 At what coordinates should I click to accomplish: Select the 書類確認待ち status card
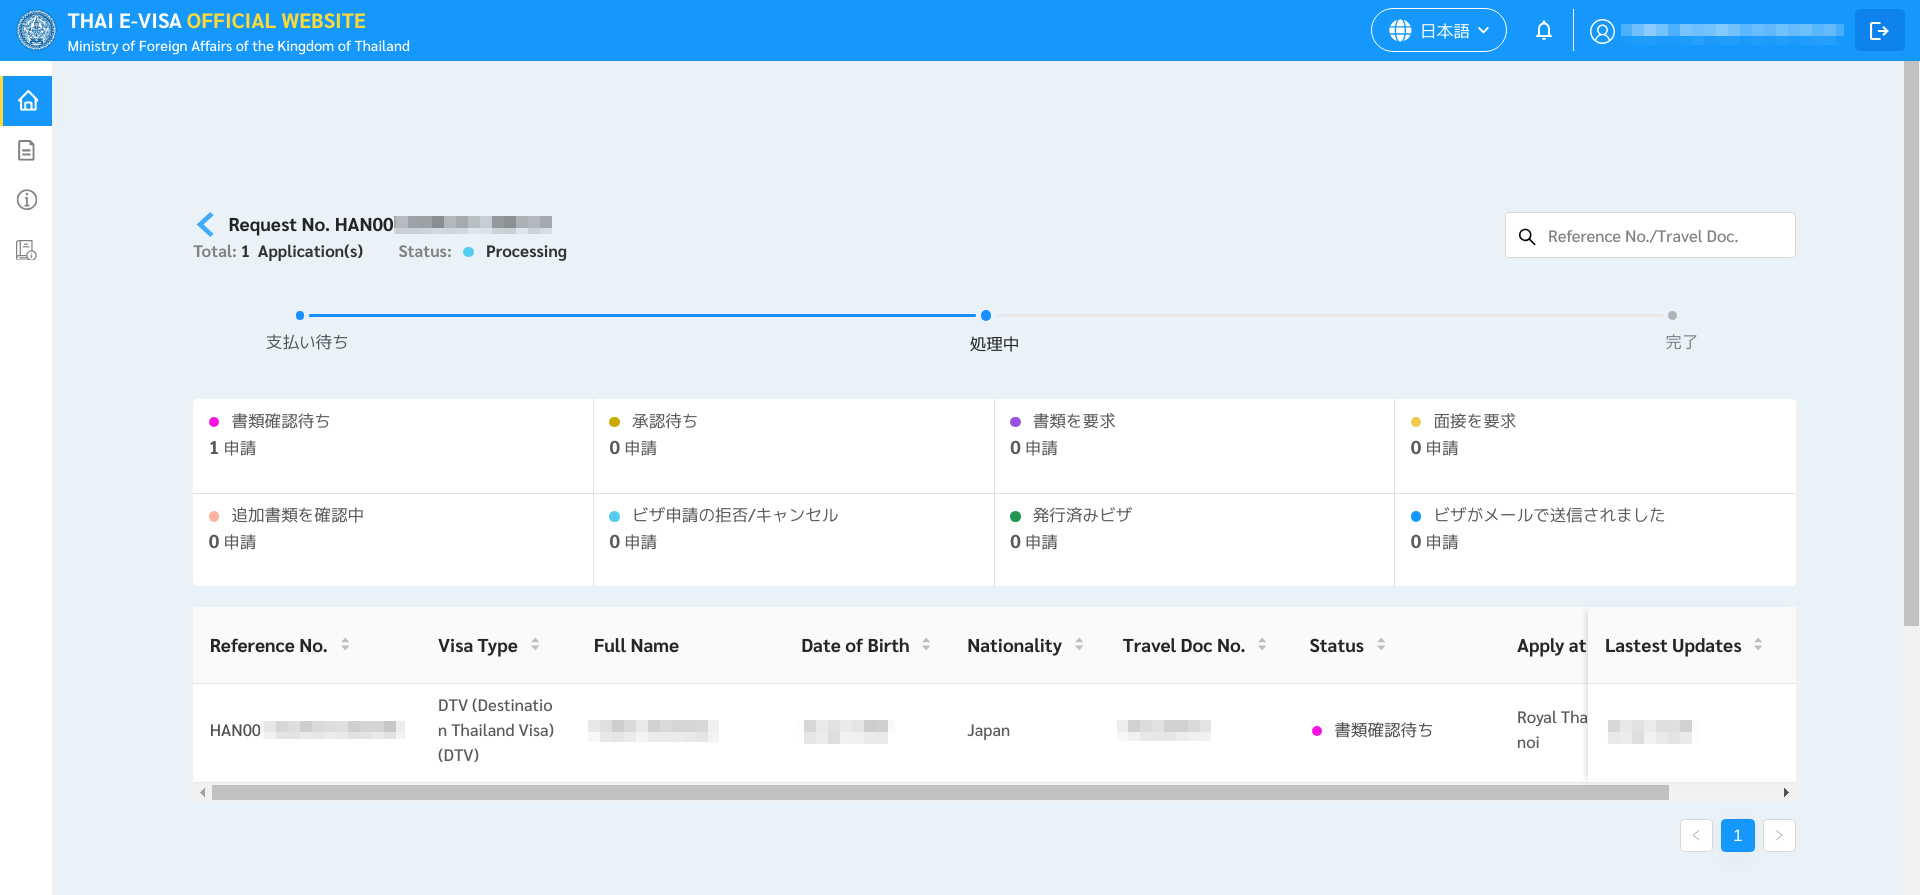pyautogui.click(x=392, y=445)
